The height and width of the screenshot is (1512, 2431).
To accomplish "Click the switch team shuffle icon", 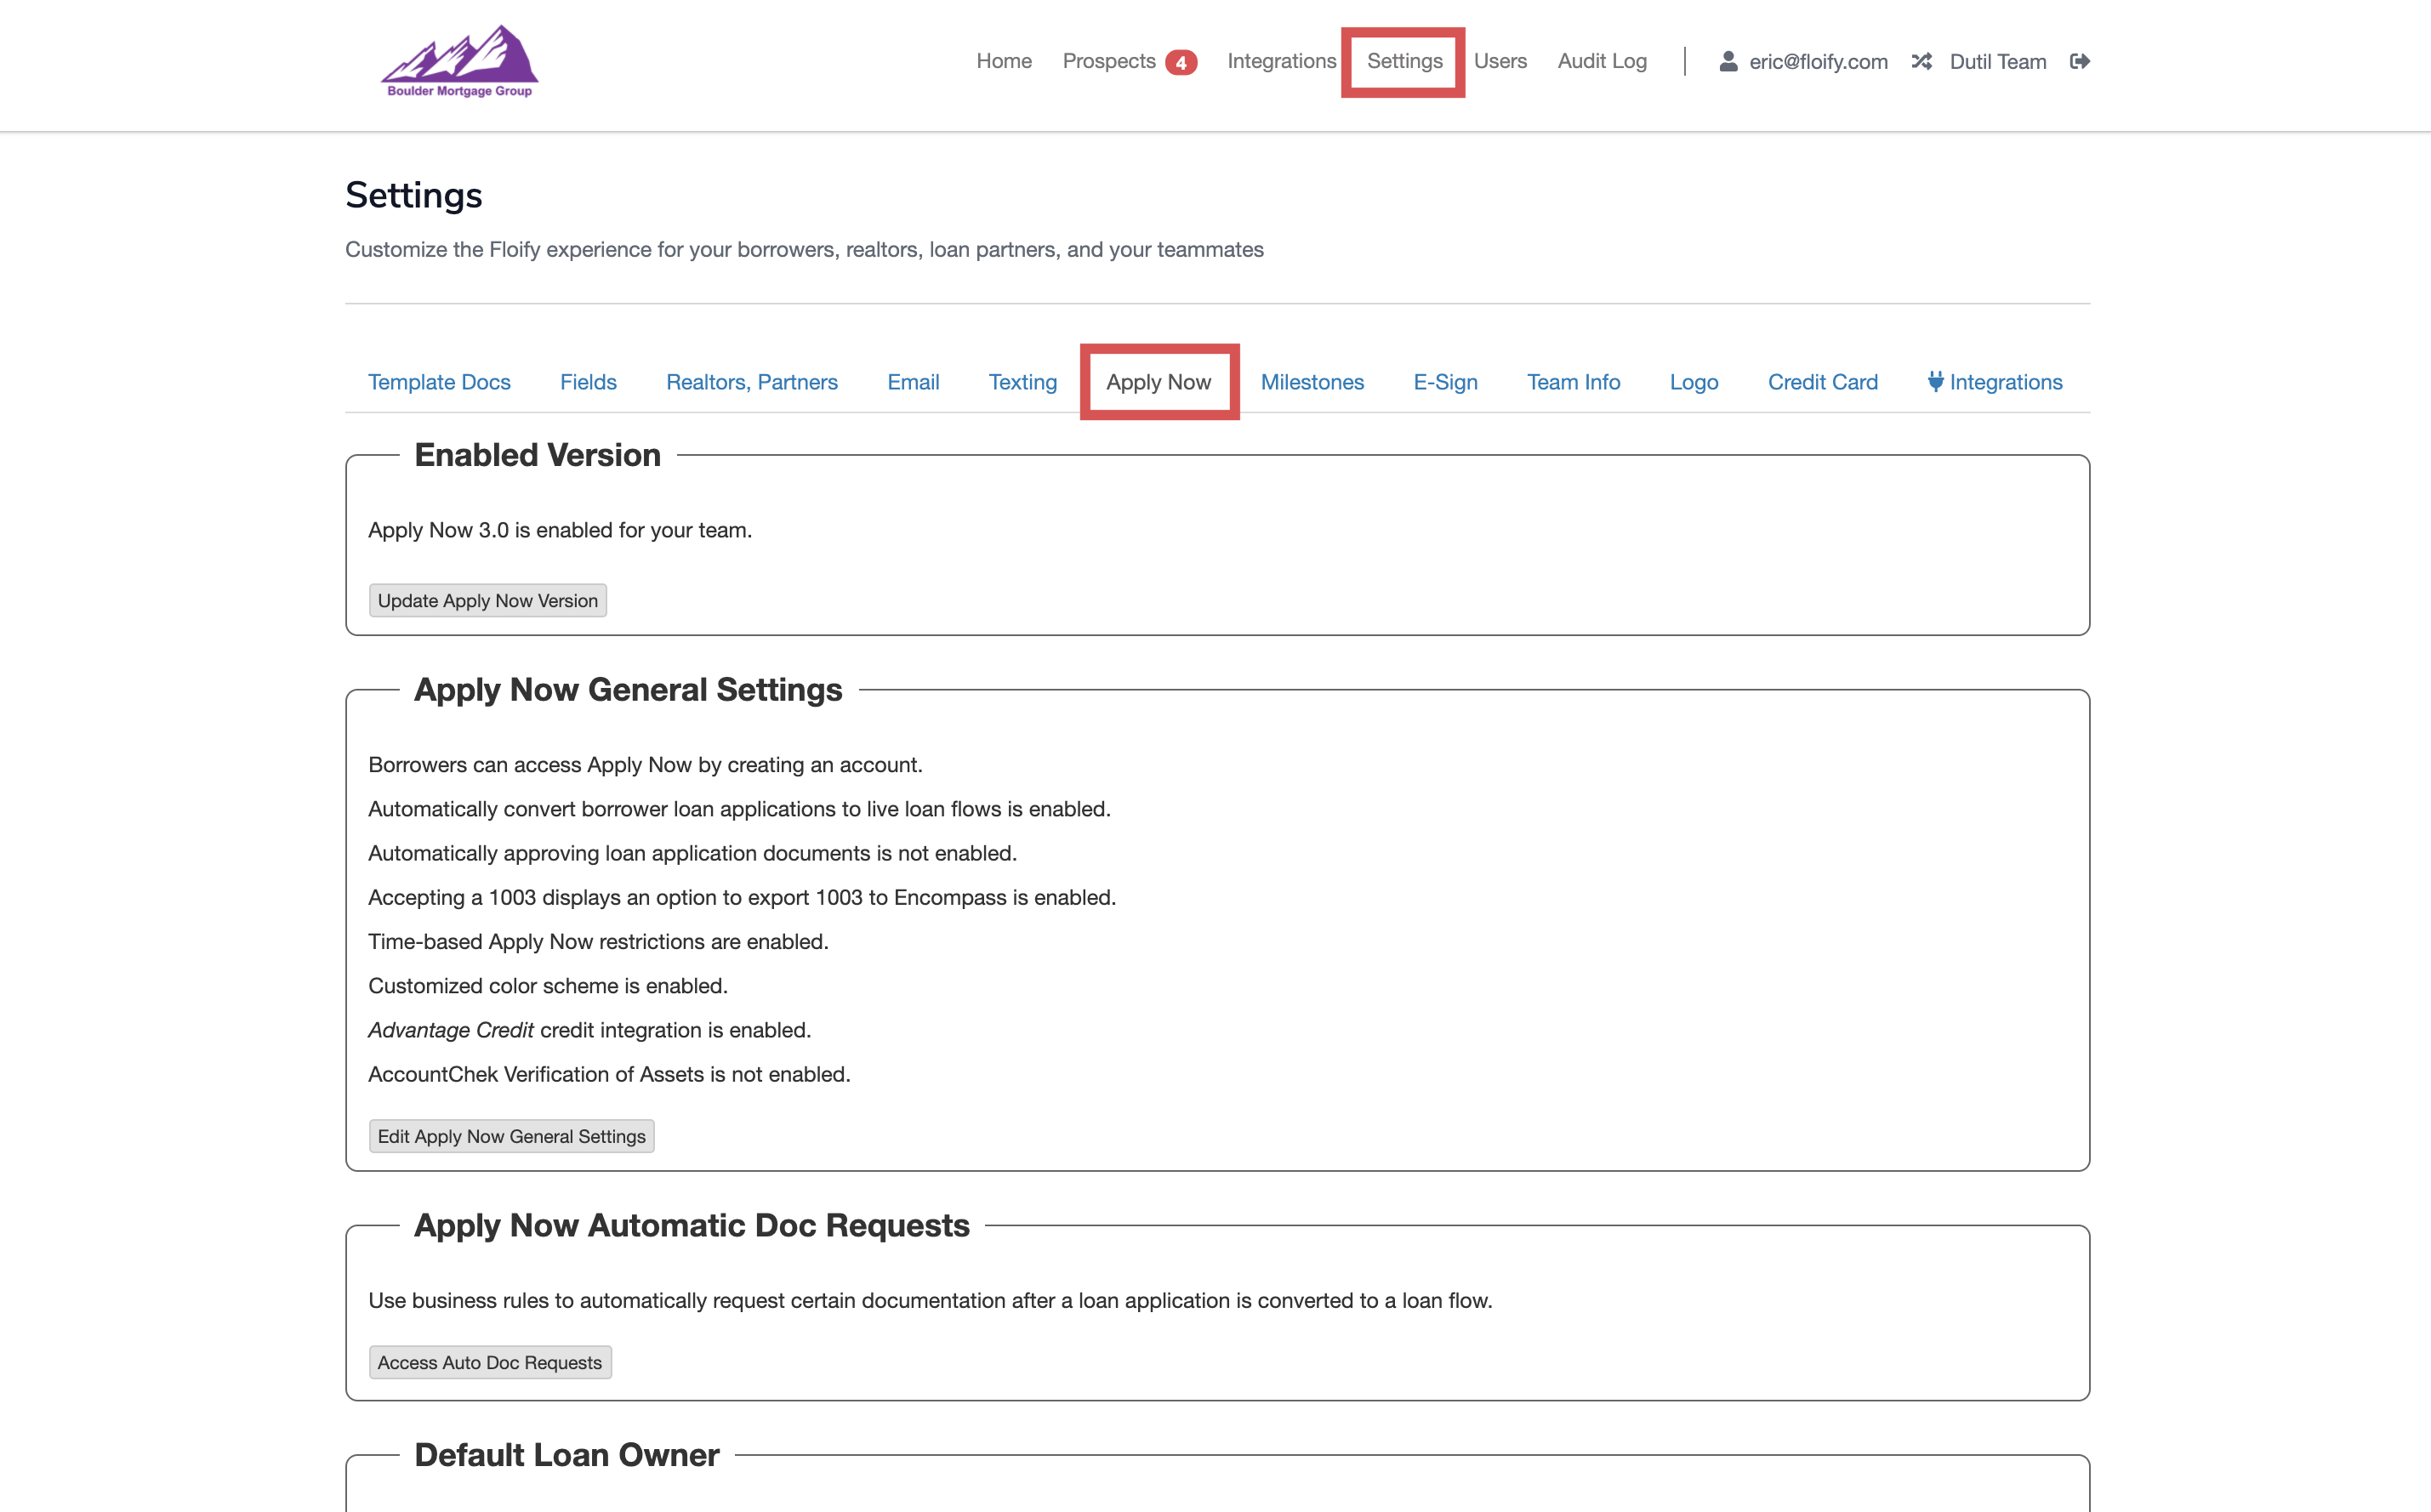I will [1921, 61].
